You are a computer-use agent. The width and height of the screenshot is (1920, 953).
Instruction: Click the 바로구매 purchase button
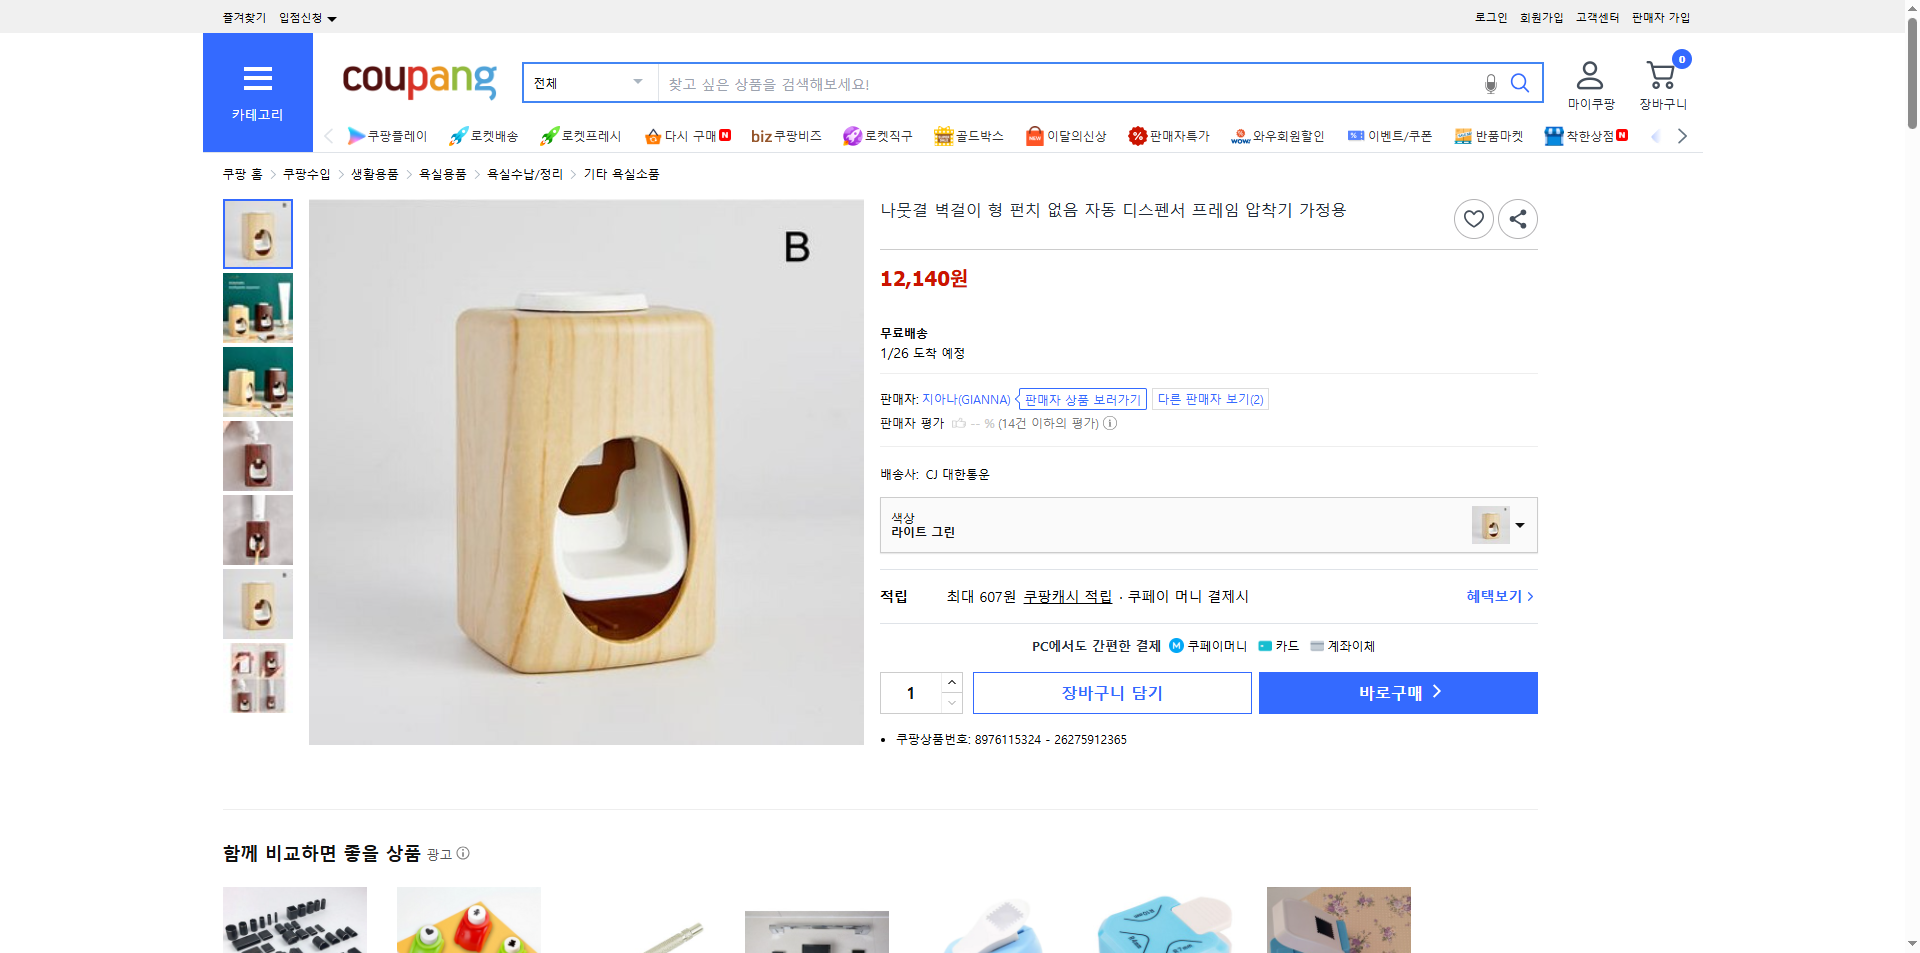pyautogui.click(x=1397, y=692)
